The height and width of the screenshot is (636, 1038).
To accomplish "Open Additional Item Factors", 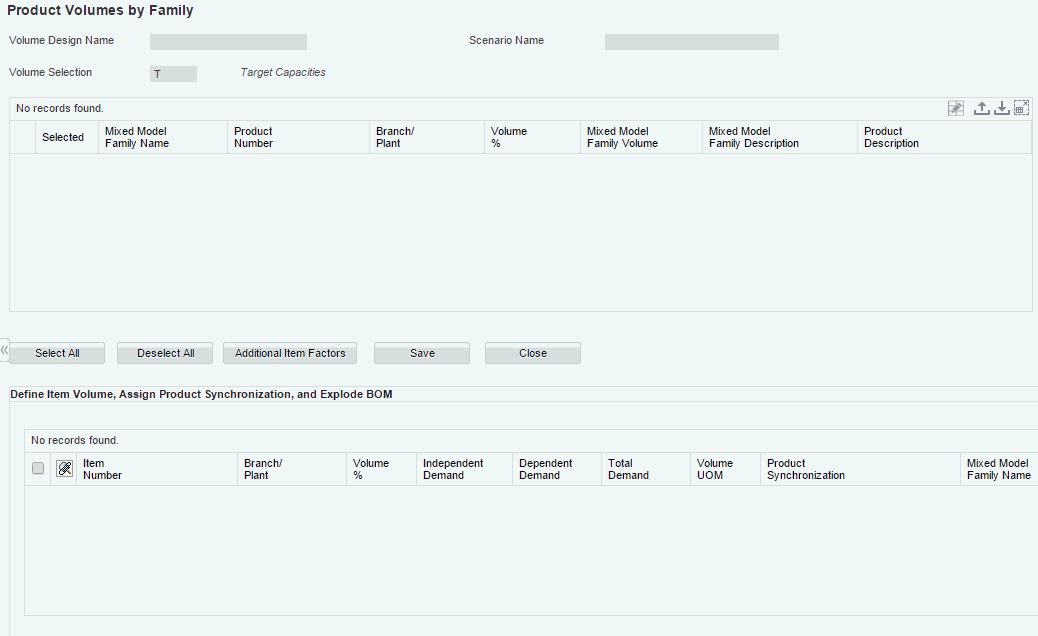I will pos(290,353).
